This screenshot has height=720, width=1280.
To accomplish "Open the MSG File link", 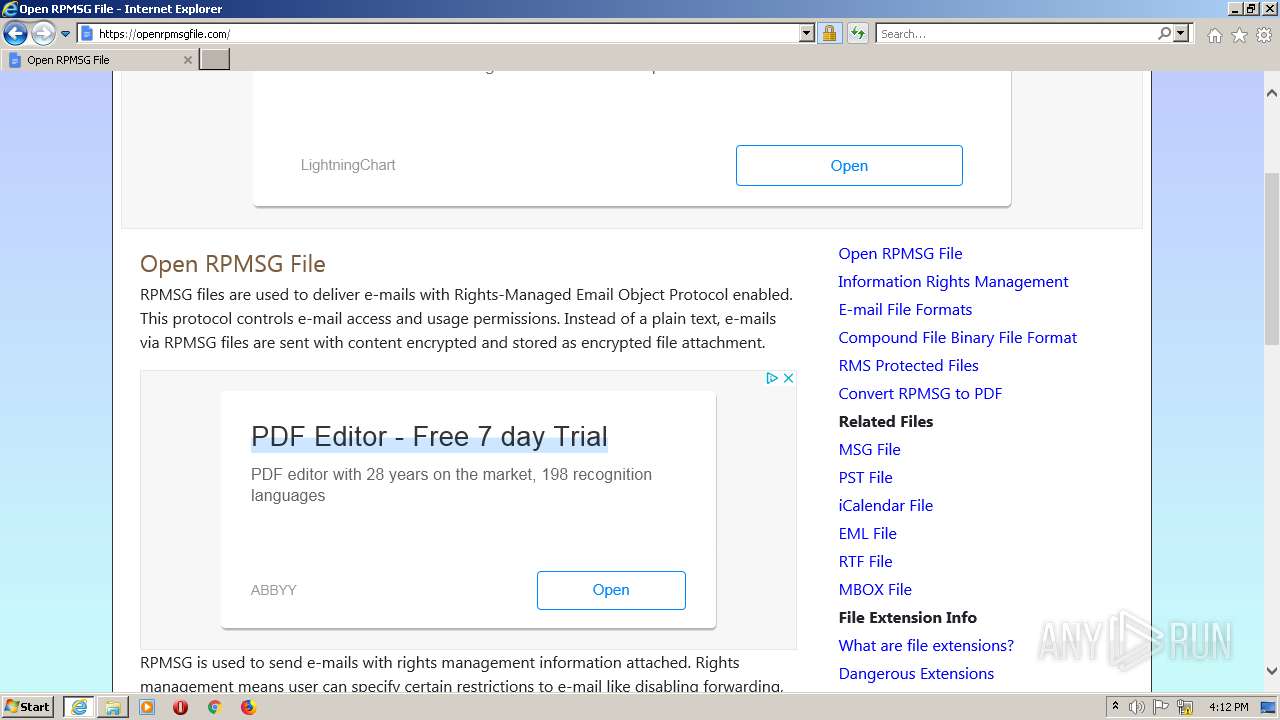I will pos(869,450).
